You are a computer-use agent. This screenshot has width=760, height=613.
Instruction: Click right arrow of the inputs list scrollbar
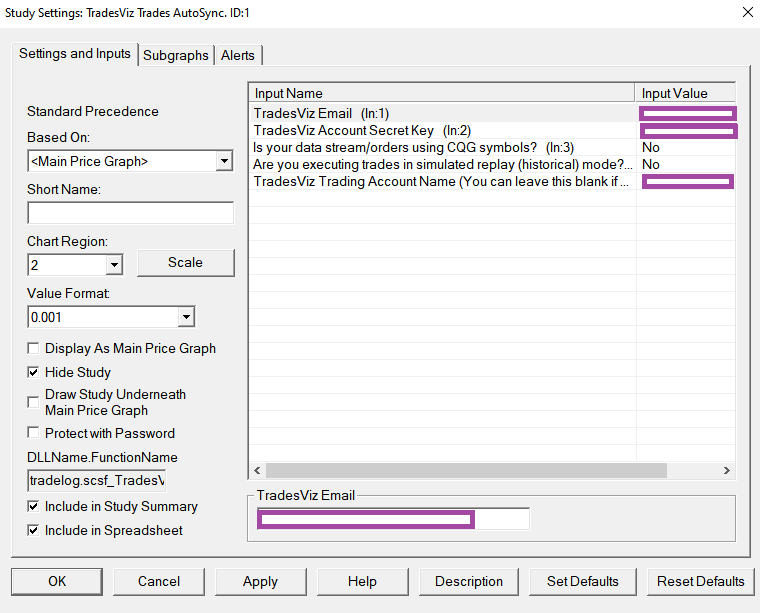pyautogui.click(x=727, y=471)
